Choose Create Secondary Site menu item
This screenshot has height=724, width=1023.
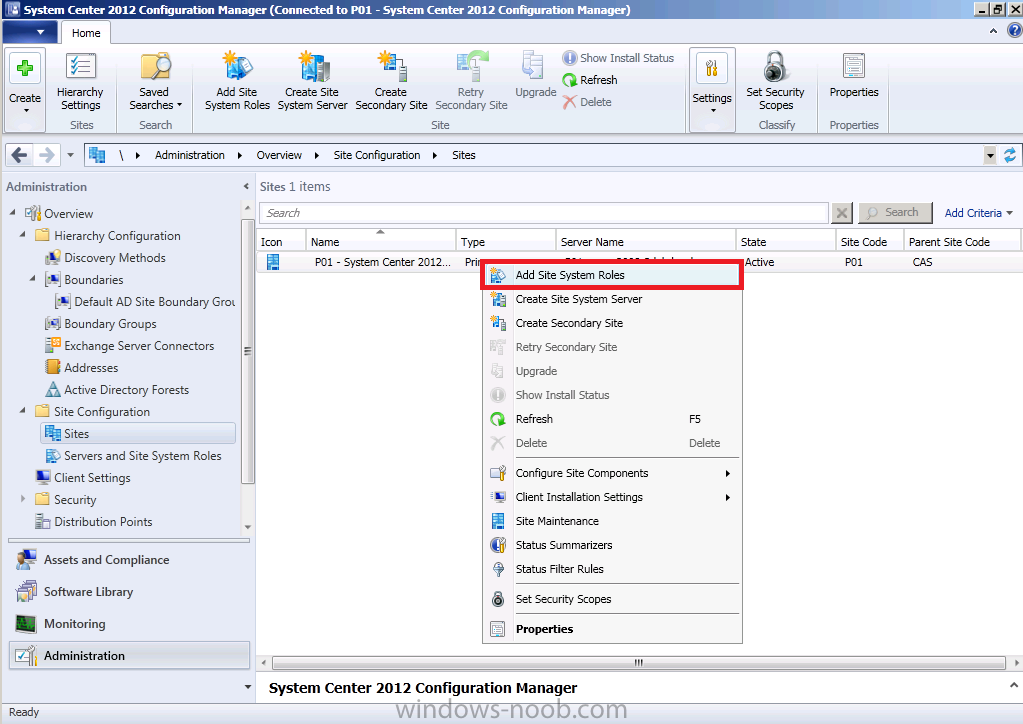[612, 323]
